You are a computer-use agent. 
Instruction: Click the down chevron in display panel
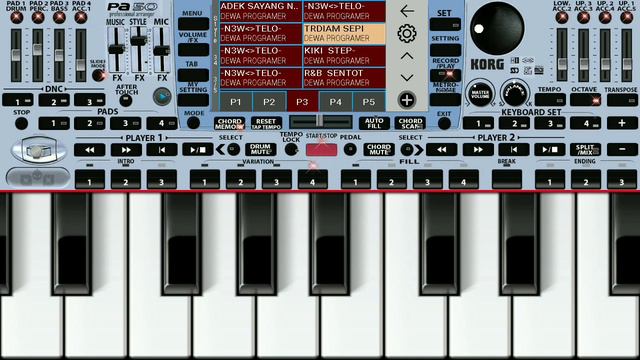407,78
